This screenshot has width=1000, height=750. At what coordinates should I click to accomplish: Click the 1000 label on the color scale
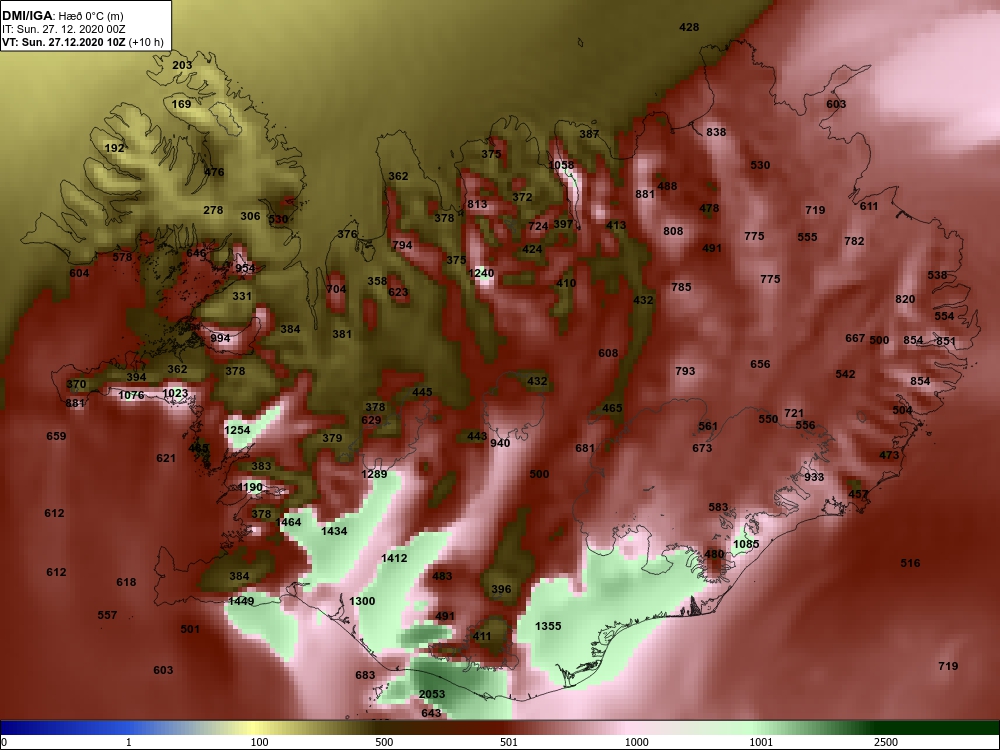coord(636,742)
